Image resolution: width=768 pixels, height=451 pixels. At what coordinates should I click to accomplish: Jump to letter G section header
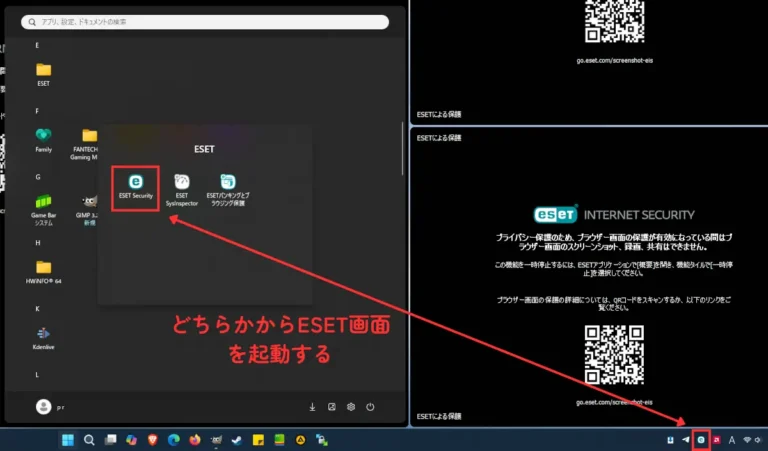(x=37, y=177)
